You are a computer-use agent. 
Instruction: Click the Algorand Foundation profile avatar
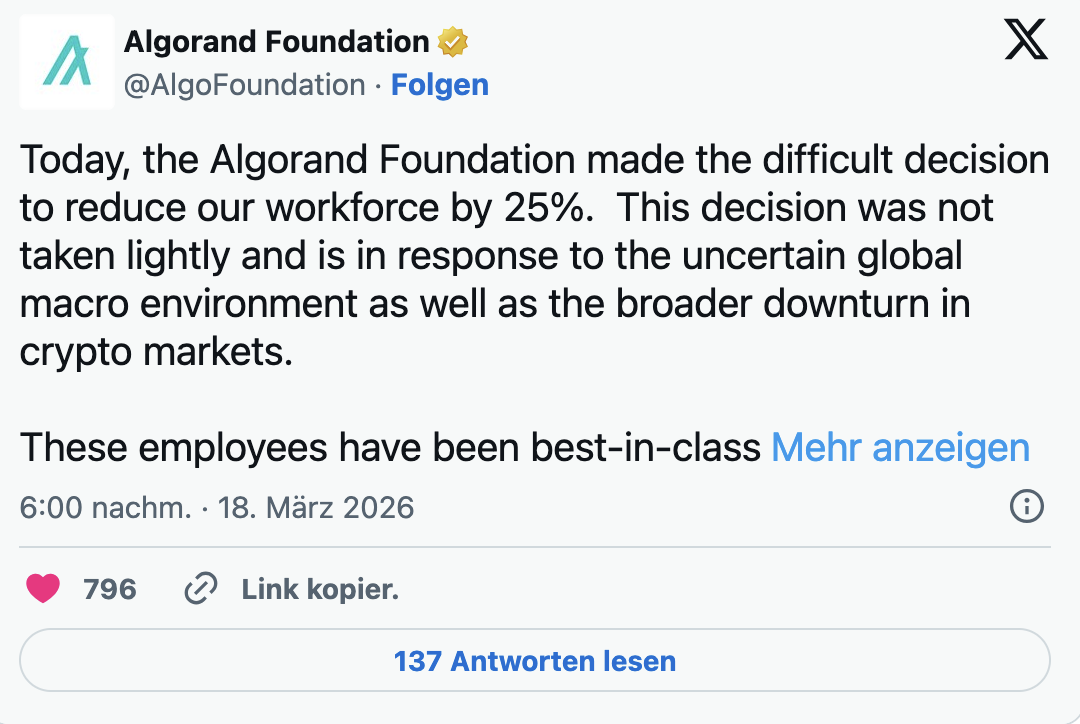click(66, 61)
